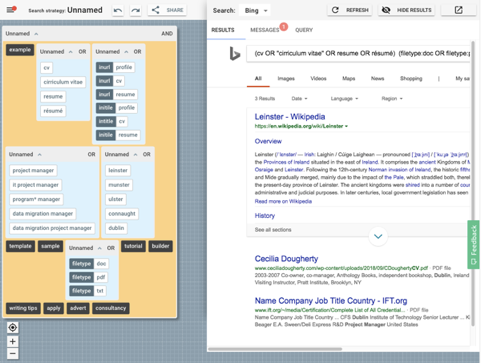The width and height of the screenshot is (481, 363).
Task: Open the History section link
Action: (x=265, y=216)
